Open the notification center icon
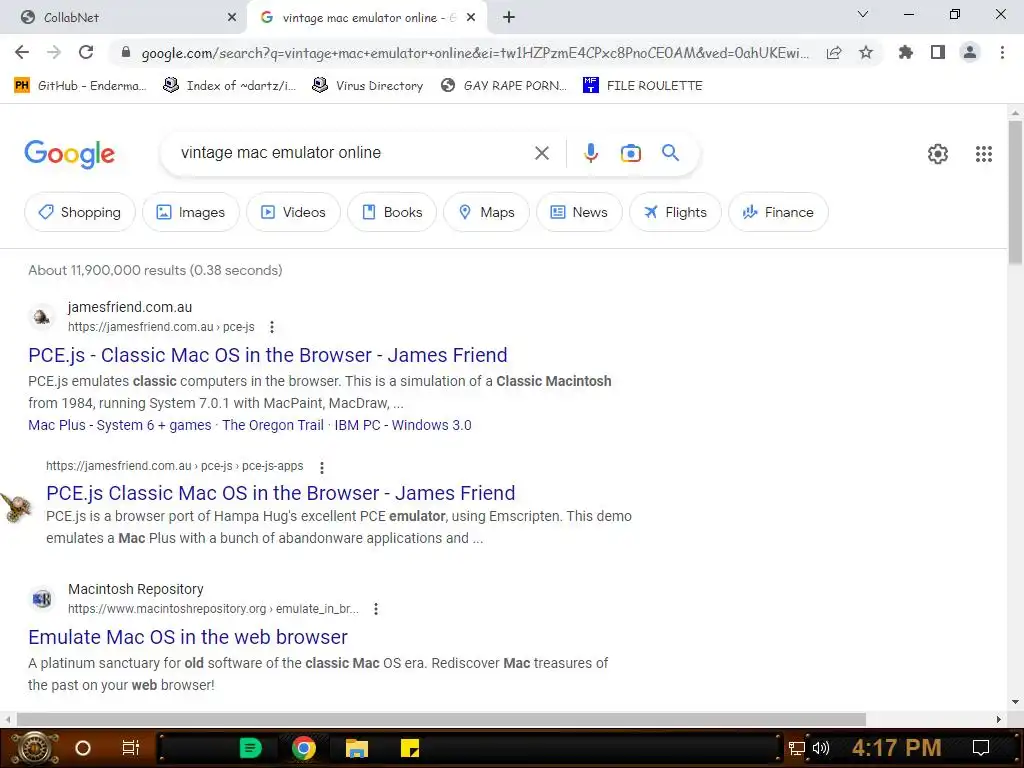 click(x=981, y=747)
